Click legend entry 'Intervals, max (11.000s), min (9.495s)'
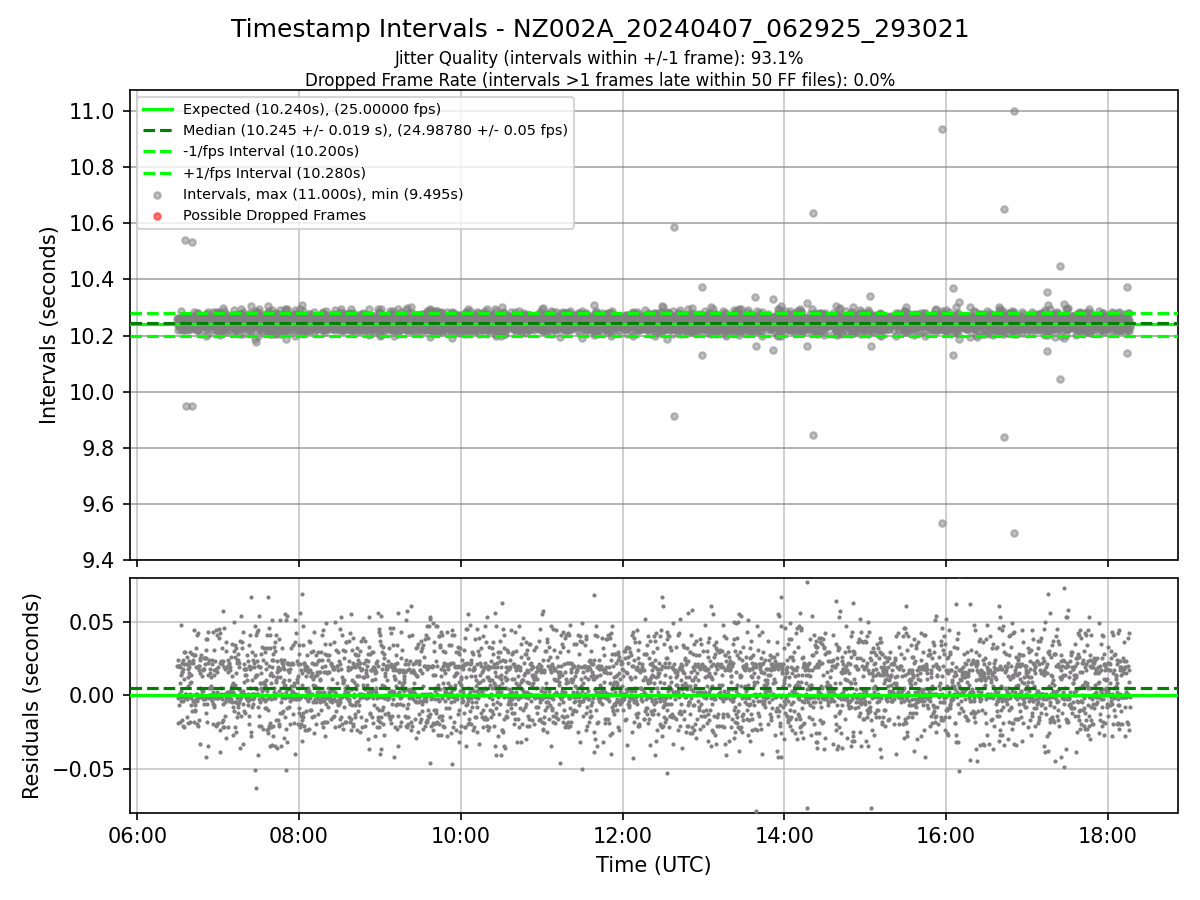This screenshot has width=1200, height=900. [323, 194]
